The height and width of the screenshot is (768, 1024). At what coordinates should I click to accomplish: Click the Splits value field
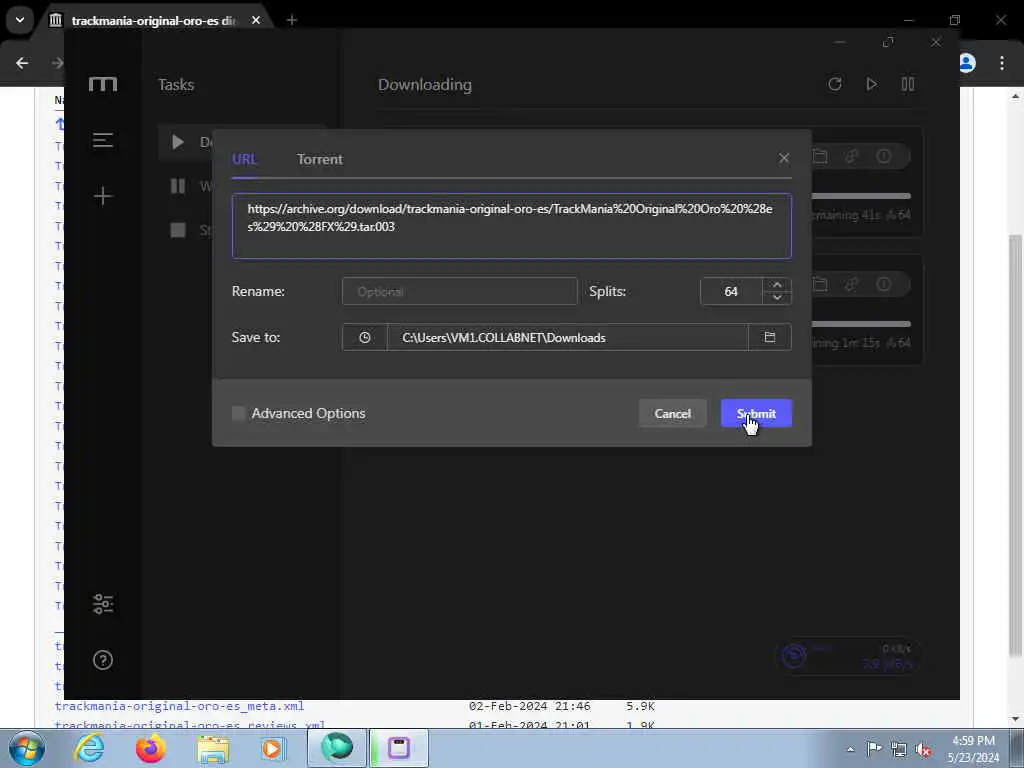731,291
